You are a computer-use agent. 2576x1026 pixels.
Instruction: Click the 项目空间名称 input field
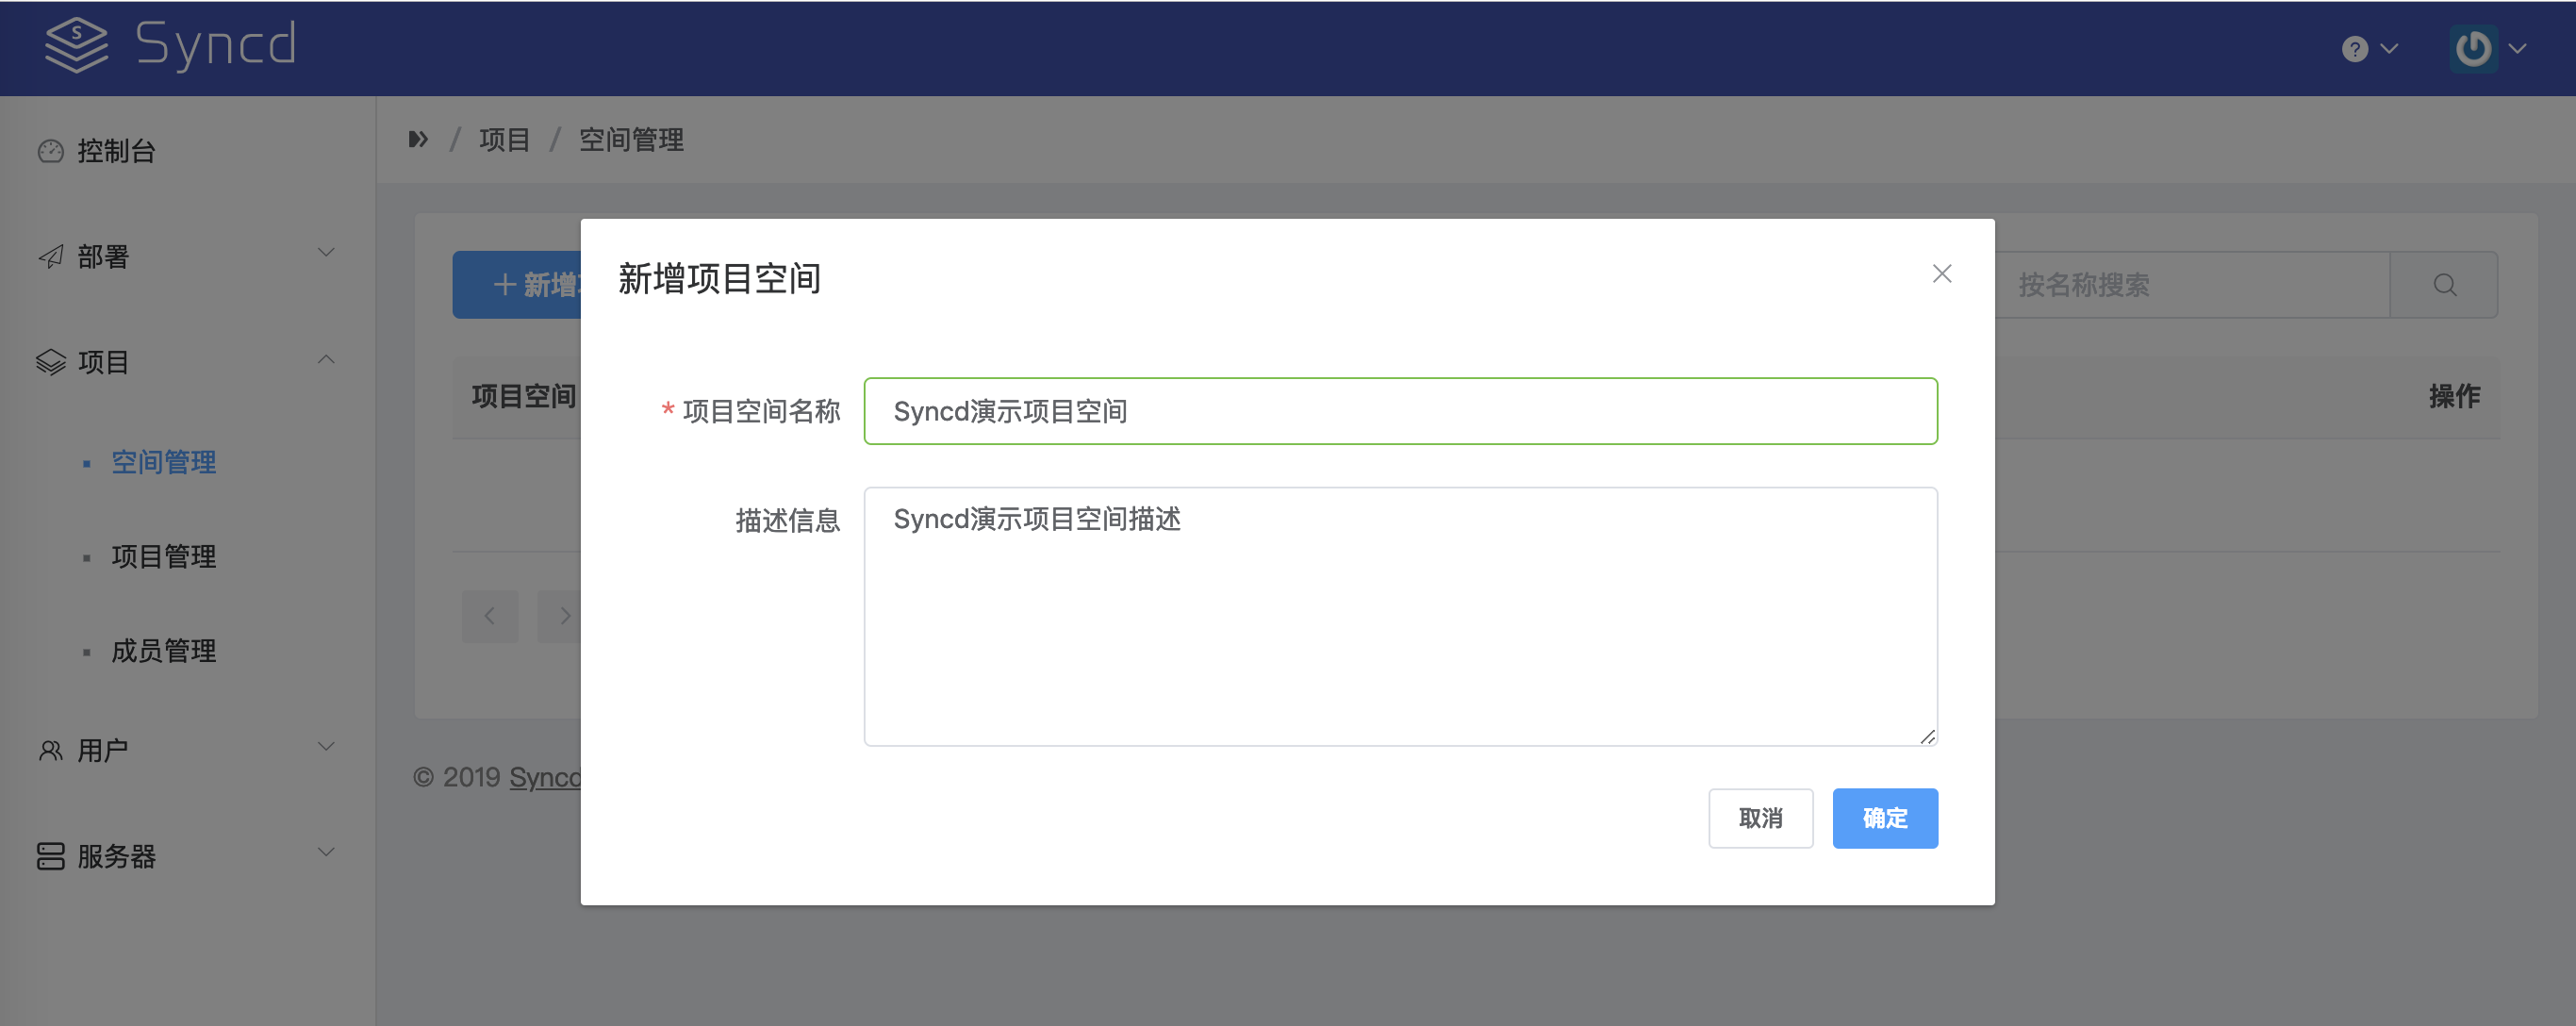(x=1400, y=411)
